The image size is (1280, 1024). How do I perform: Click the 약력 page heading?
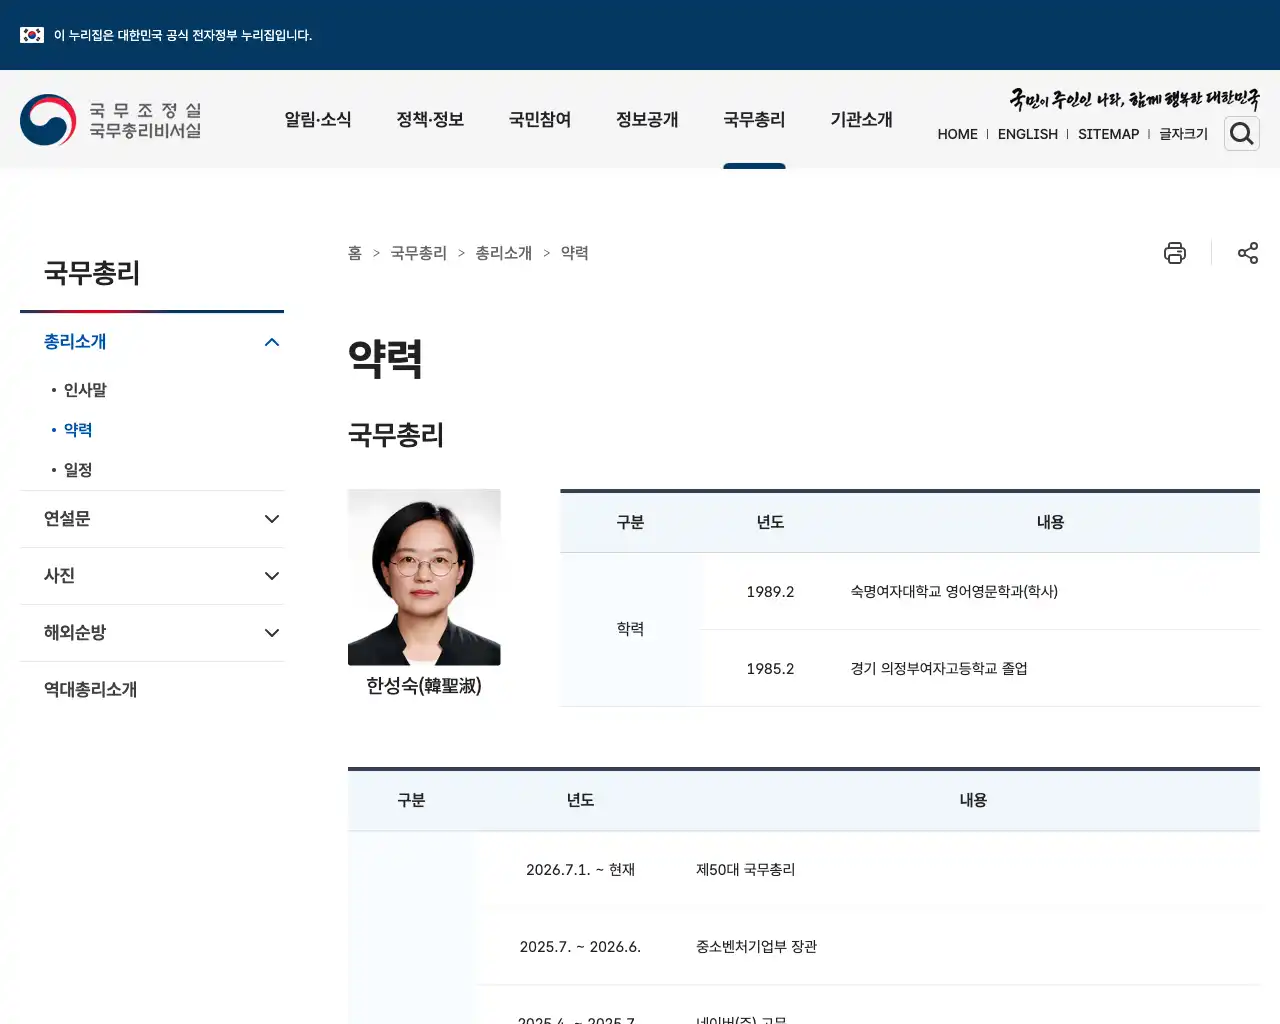coord(385,358)
